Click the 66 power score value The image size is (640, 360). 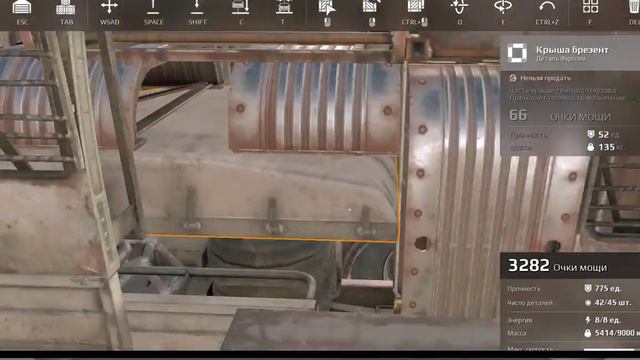(x=518, y=116)
